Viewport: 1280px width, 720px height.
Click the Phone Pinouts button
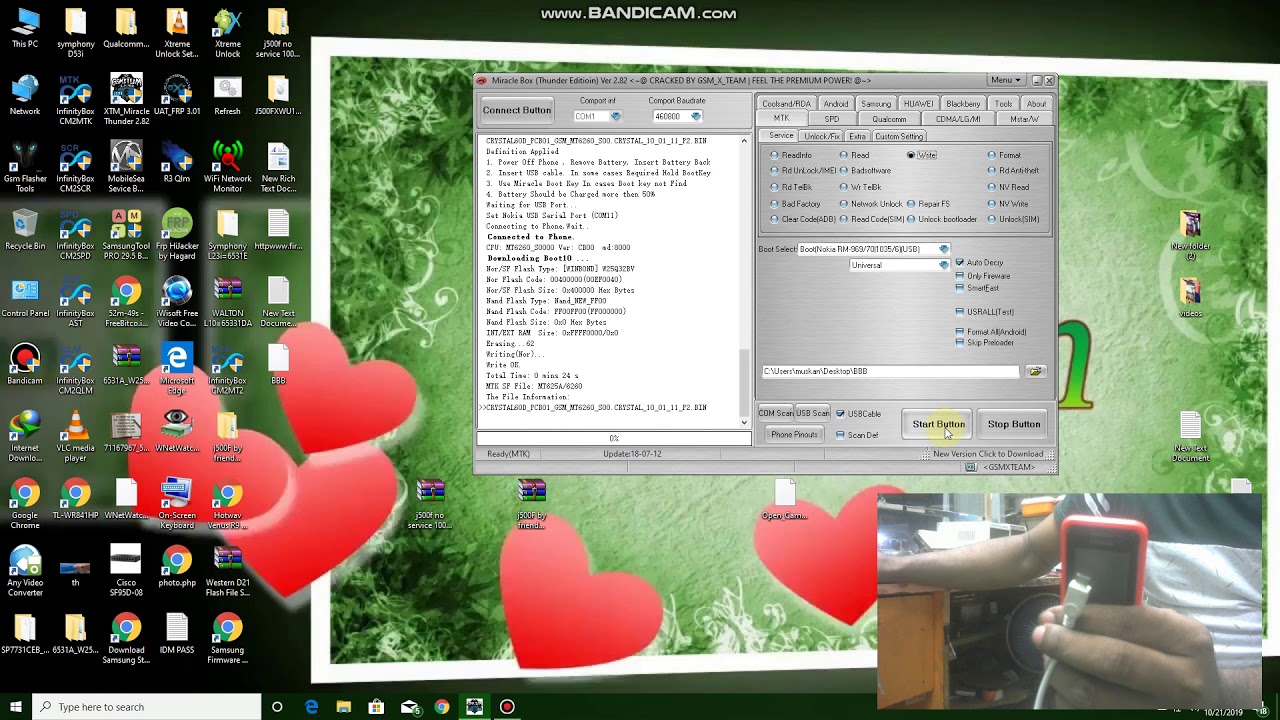(794, 435)
